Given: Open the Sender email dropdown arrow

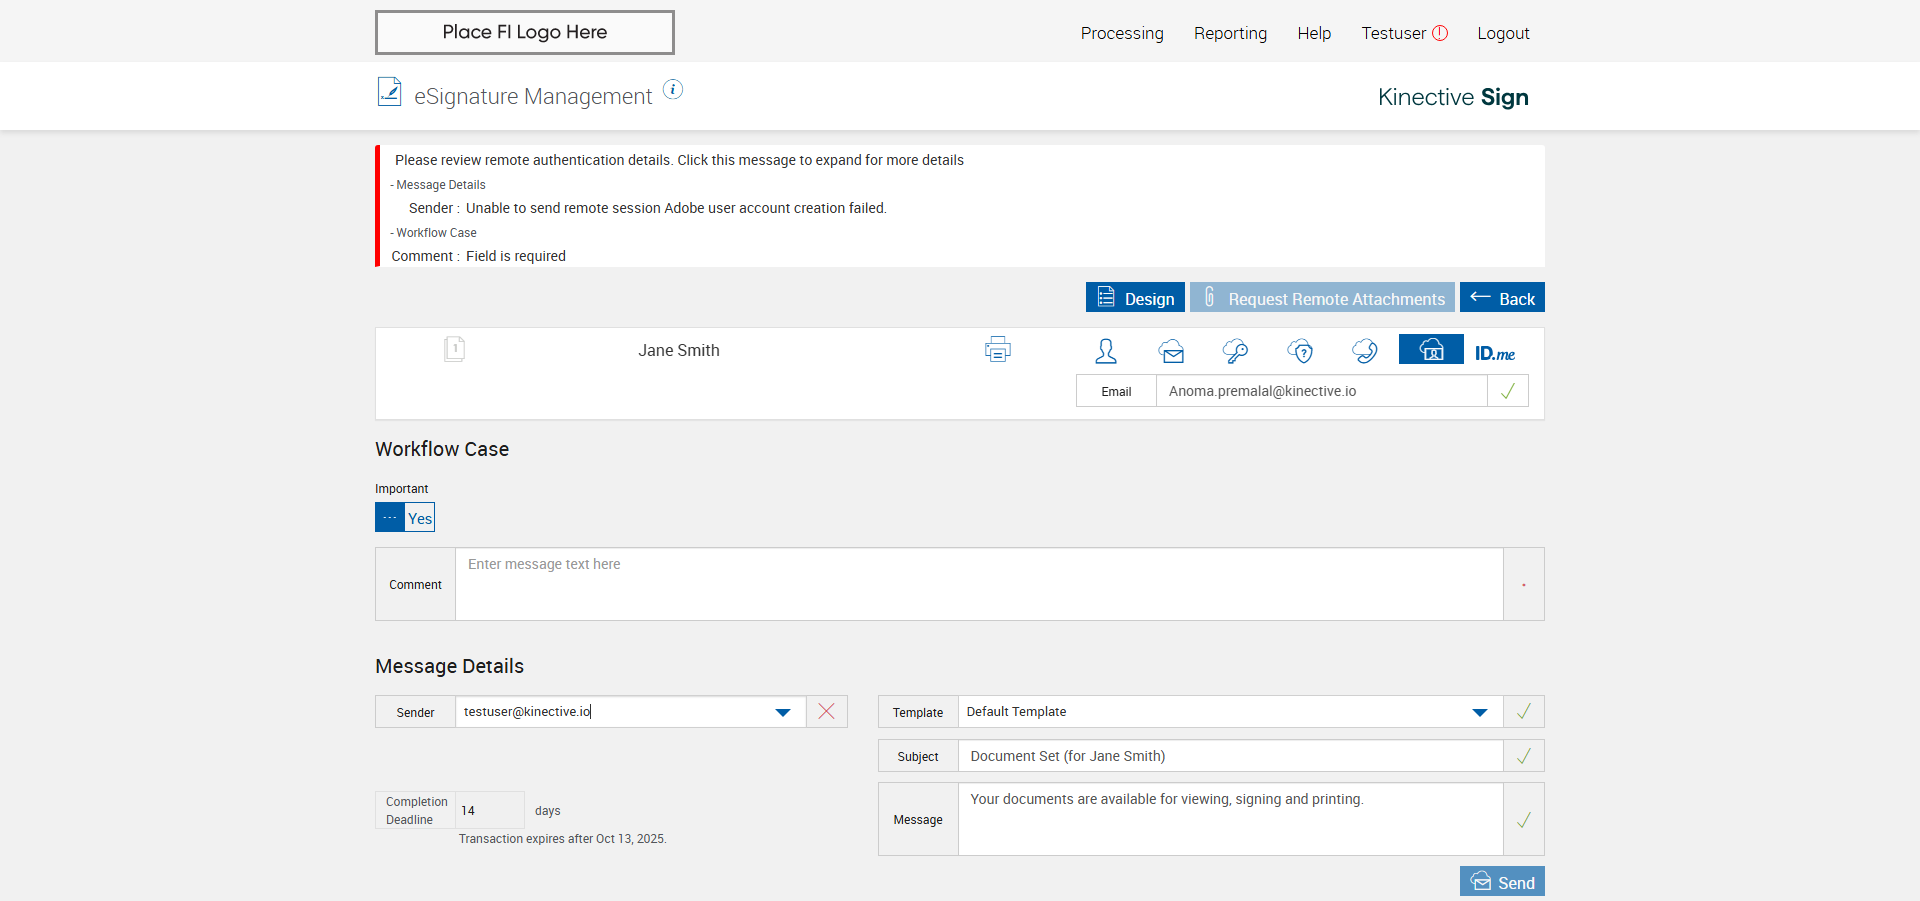Looking at the screenshot, I should click(783, 712).
